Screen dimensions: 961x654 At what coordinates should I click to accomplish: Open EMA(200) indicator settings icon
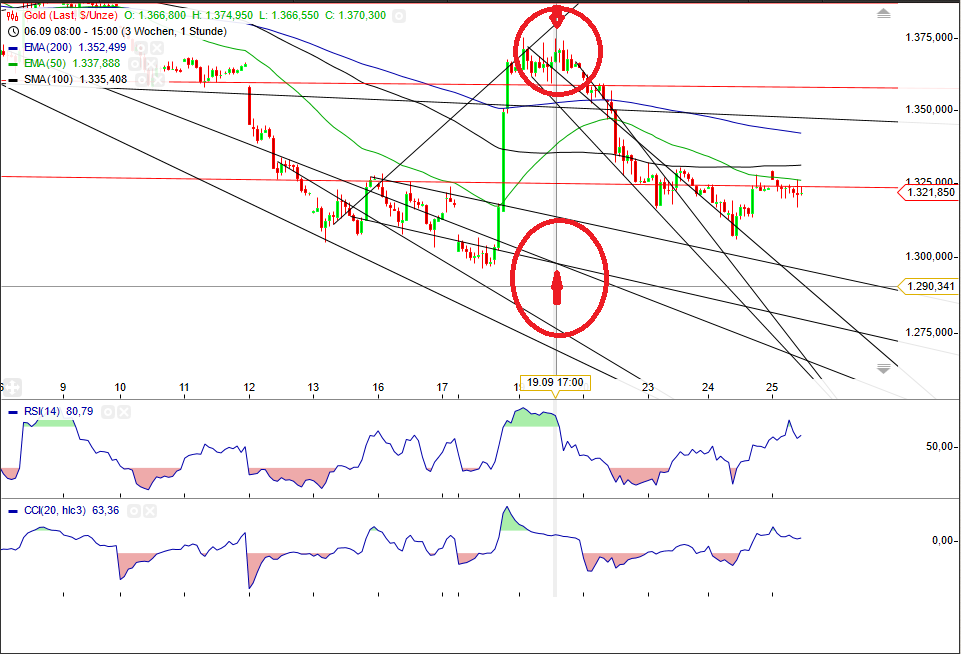142,48
